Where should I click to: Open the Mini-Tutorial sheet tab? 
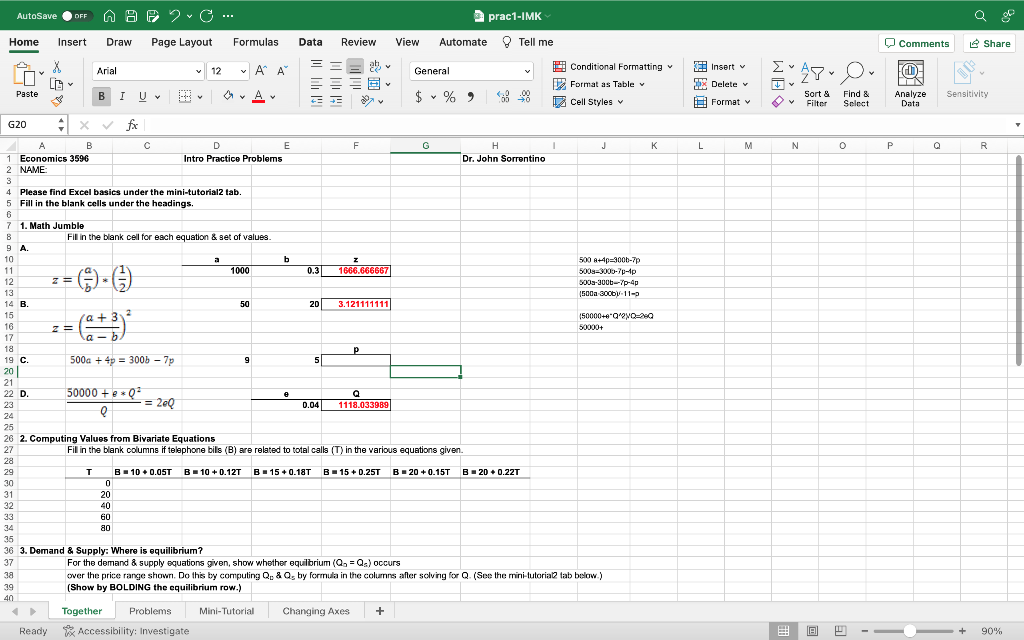[x=227, y=610]
